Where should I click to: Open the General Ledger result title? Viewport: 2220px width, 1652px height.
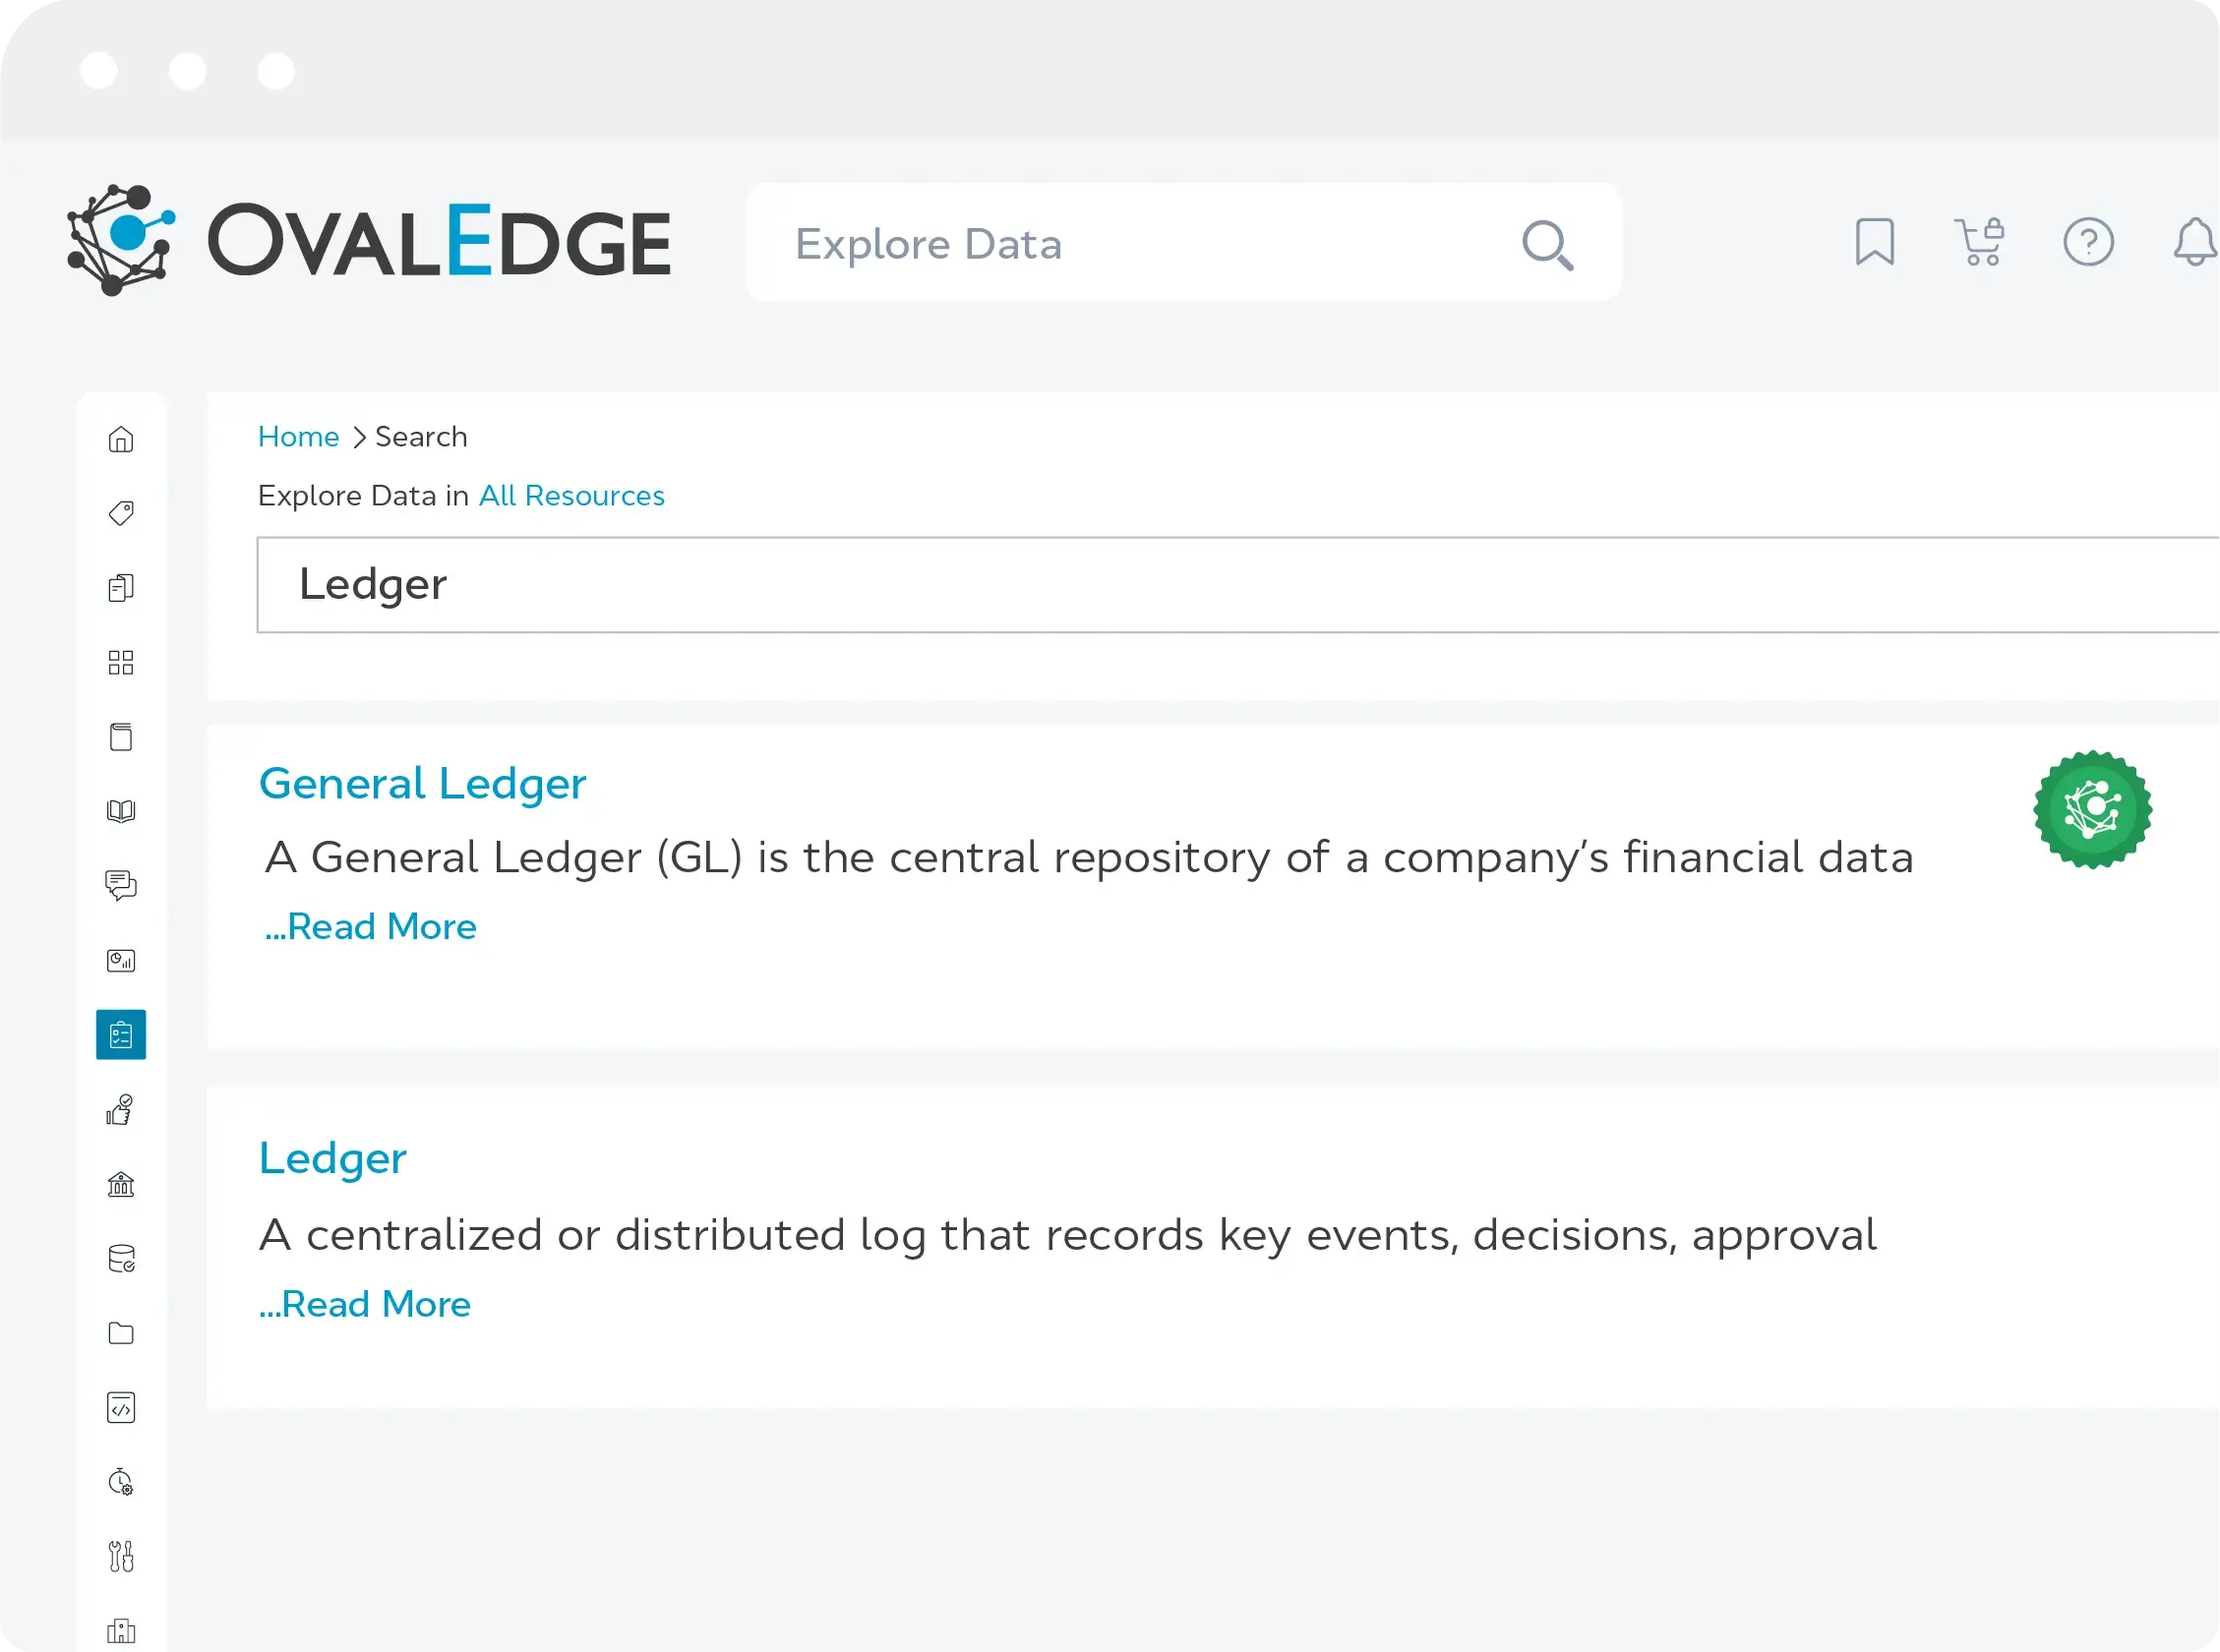click(422, 783)
